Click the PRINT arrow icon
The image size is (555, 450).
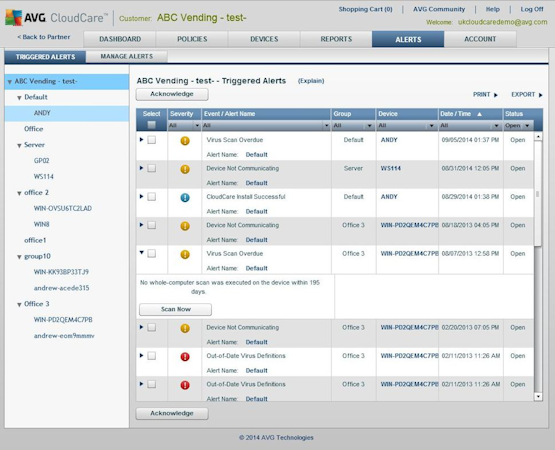pos(496,95)
